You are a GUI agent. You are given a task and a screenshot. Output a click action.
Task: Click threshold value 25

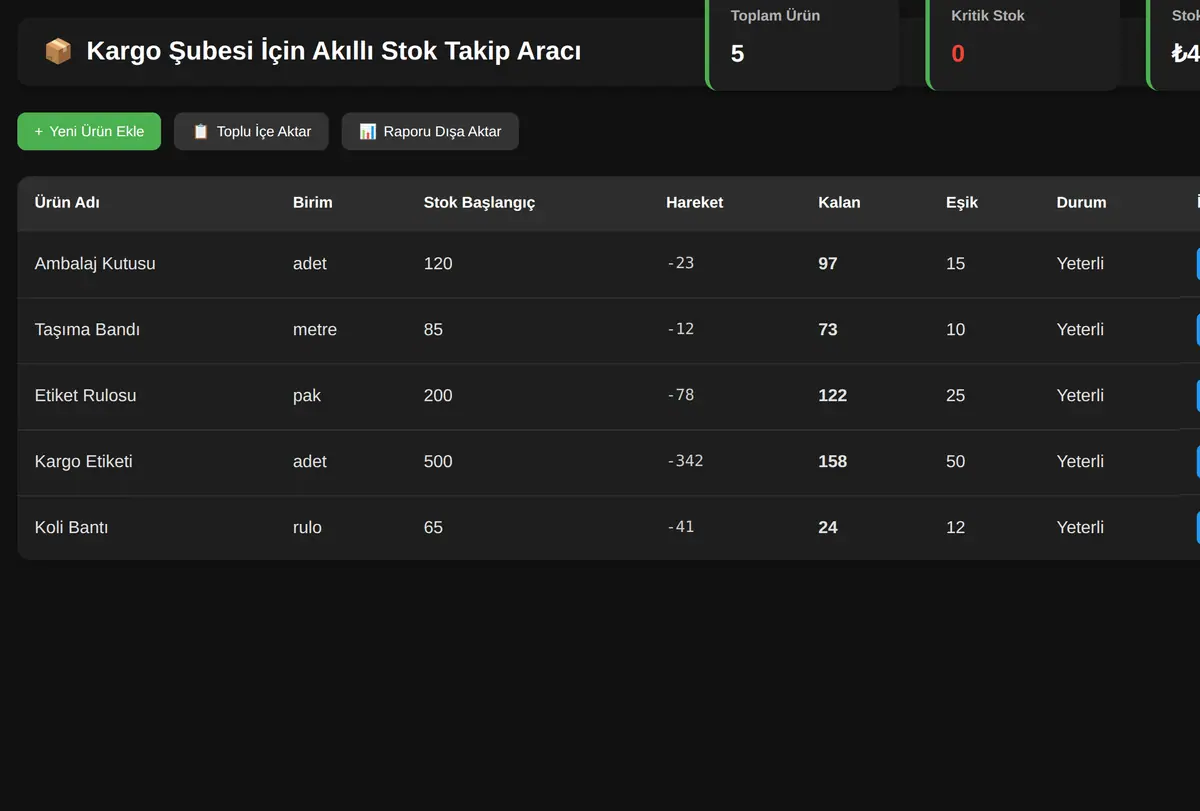tap(956, 395)
